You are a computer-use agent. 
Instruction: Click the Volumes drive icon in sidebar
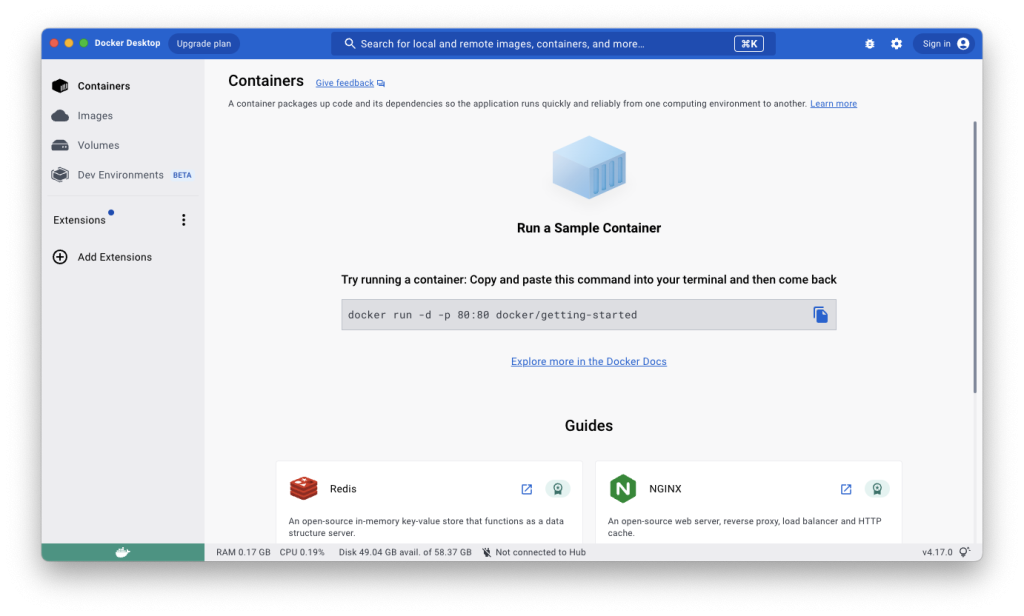coord(60,145)
